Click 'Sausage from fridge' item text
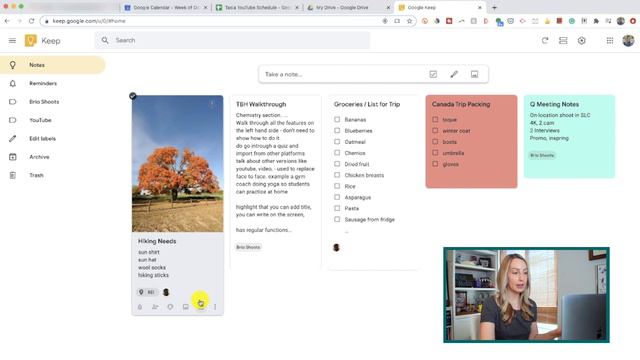The height and width of the screenshot is (360, 640). click(x=369, y=219)
